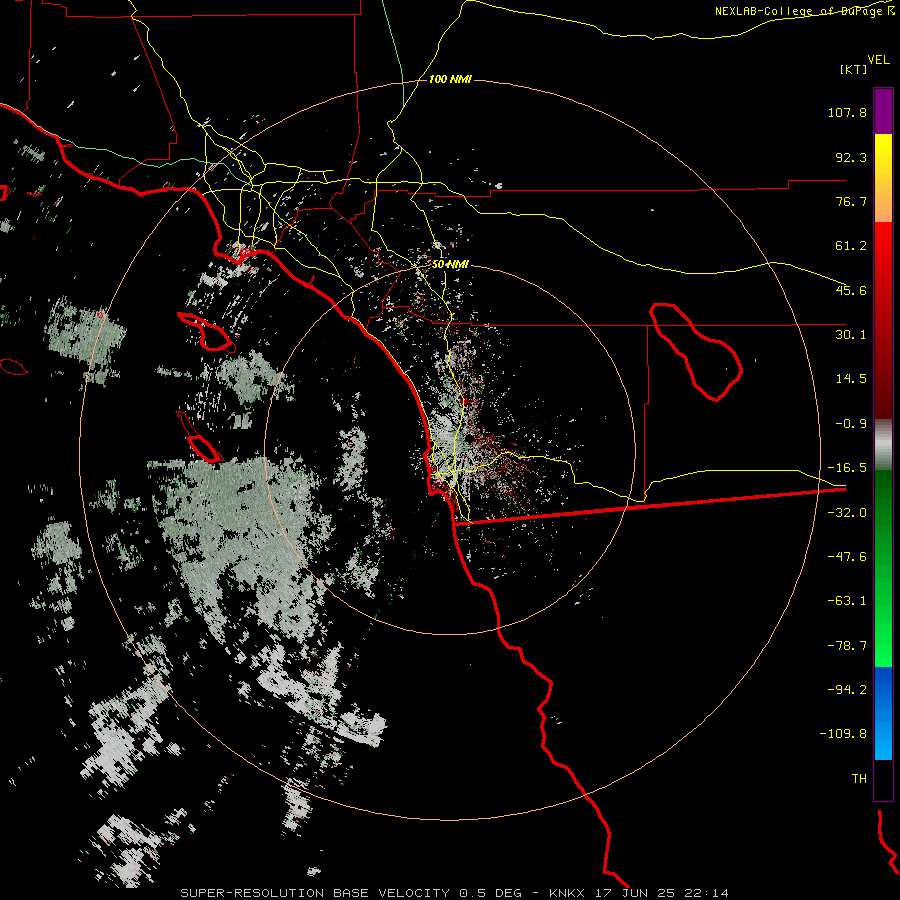Click the blue segment of the color bar
900x900 pixels.
(883, 713)
